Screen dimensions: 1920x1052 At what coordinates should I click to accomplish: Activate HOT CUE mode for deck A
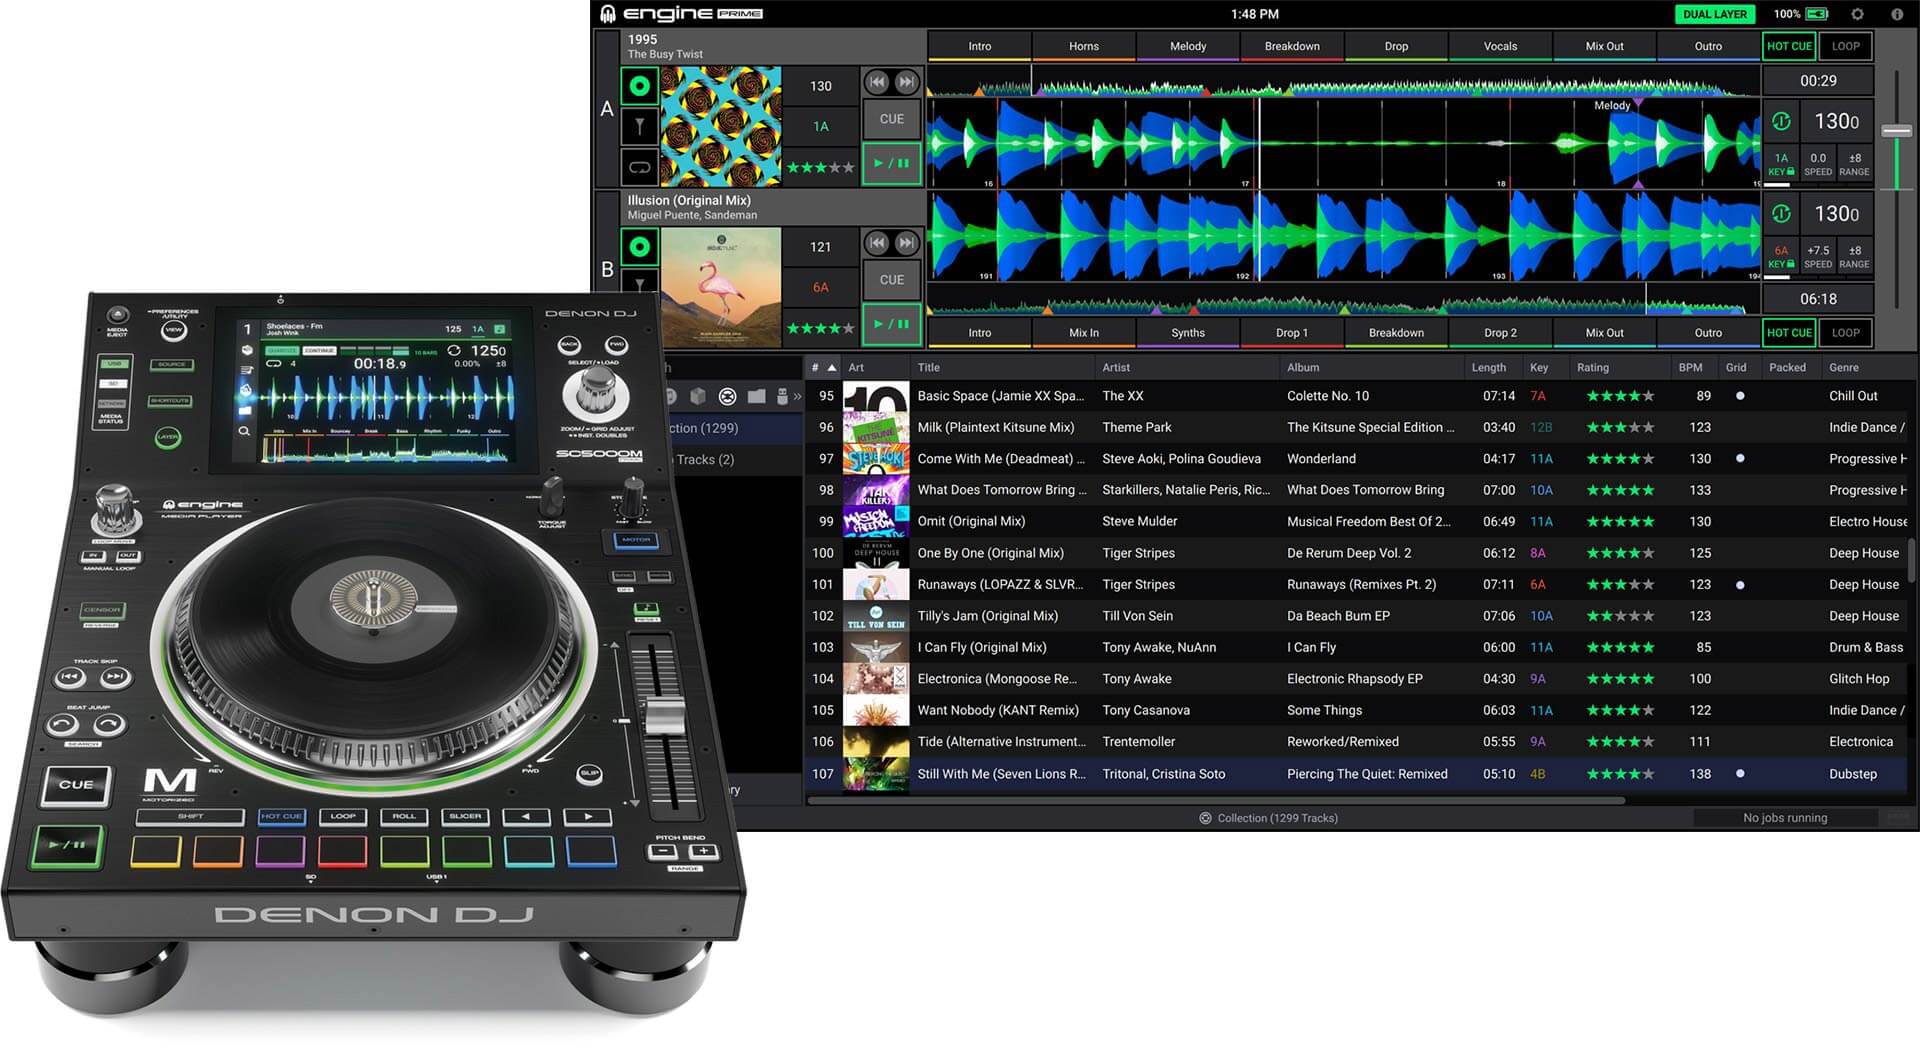(x=1789, y=46)
